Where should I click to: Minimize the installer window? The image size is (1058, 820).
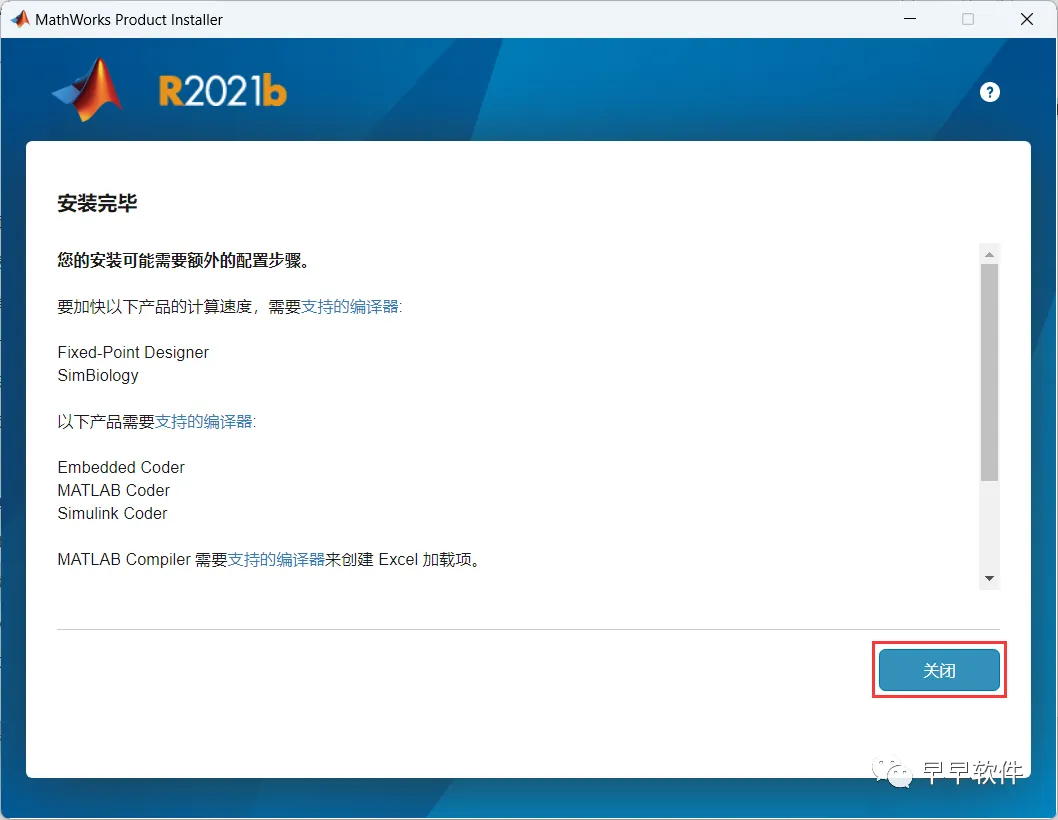(x=910, y=19)
